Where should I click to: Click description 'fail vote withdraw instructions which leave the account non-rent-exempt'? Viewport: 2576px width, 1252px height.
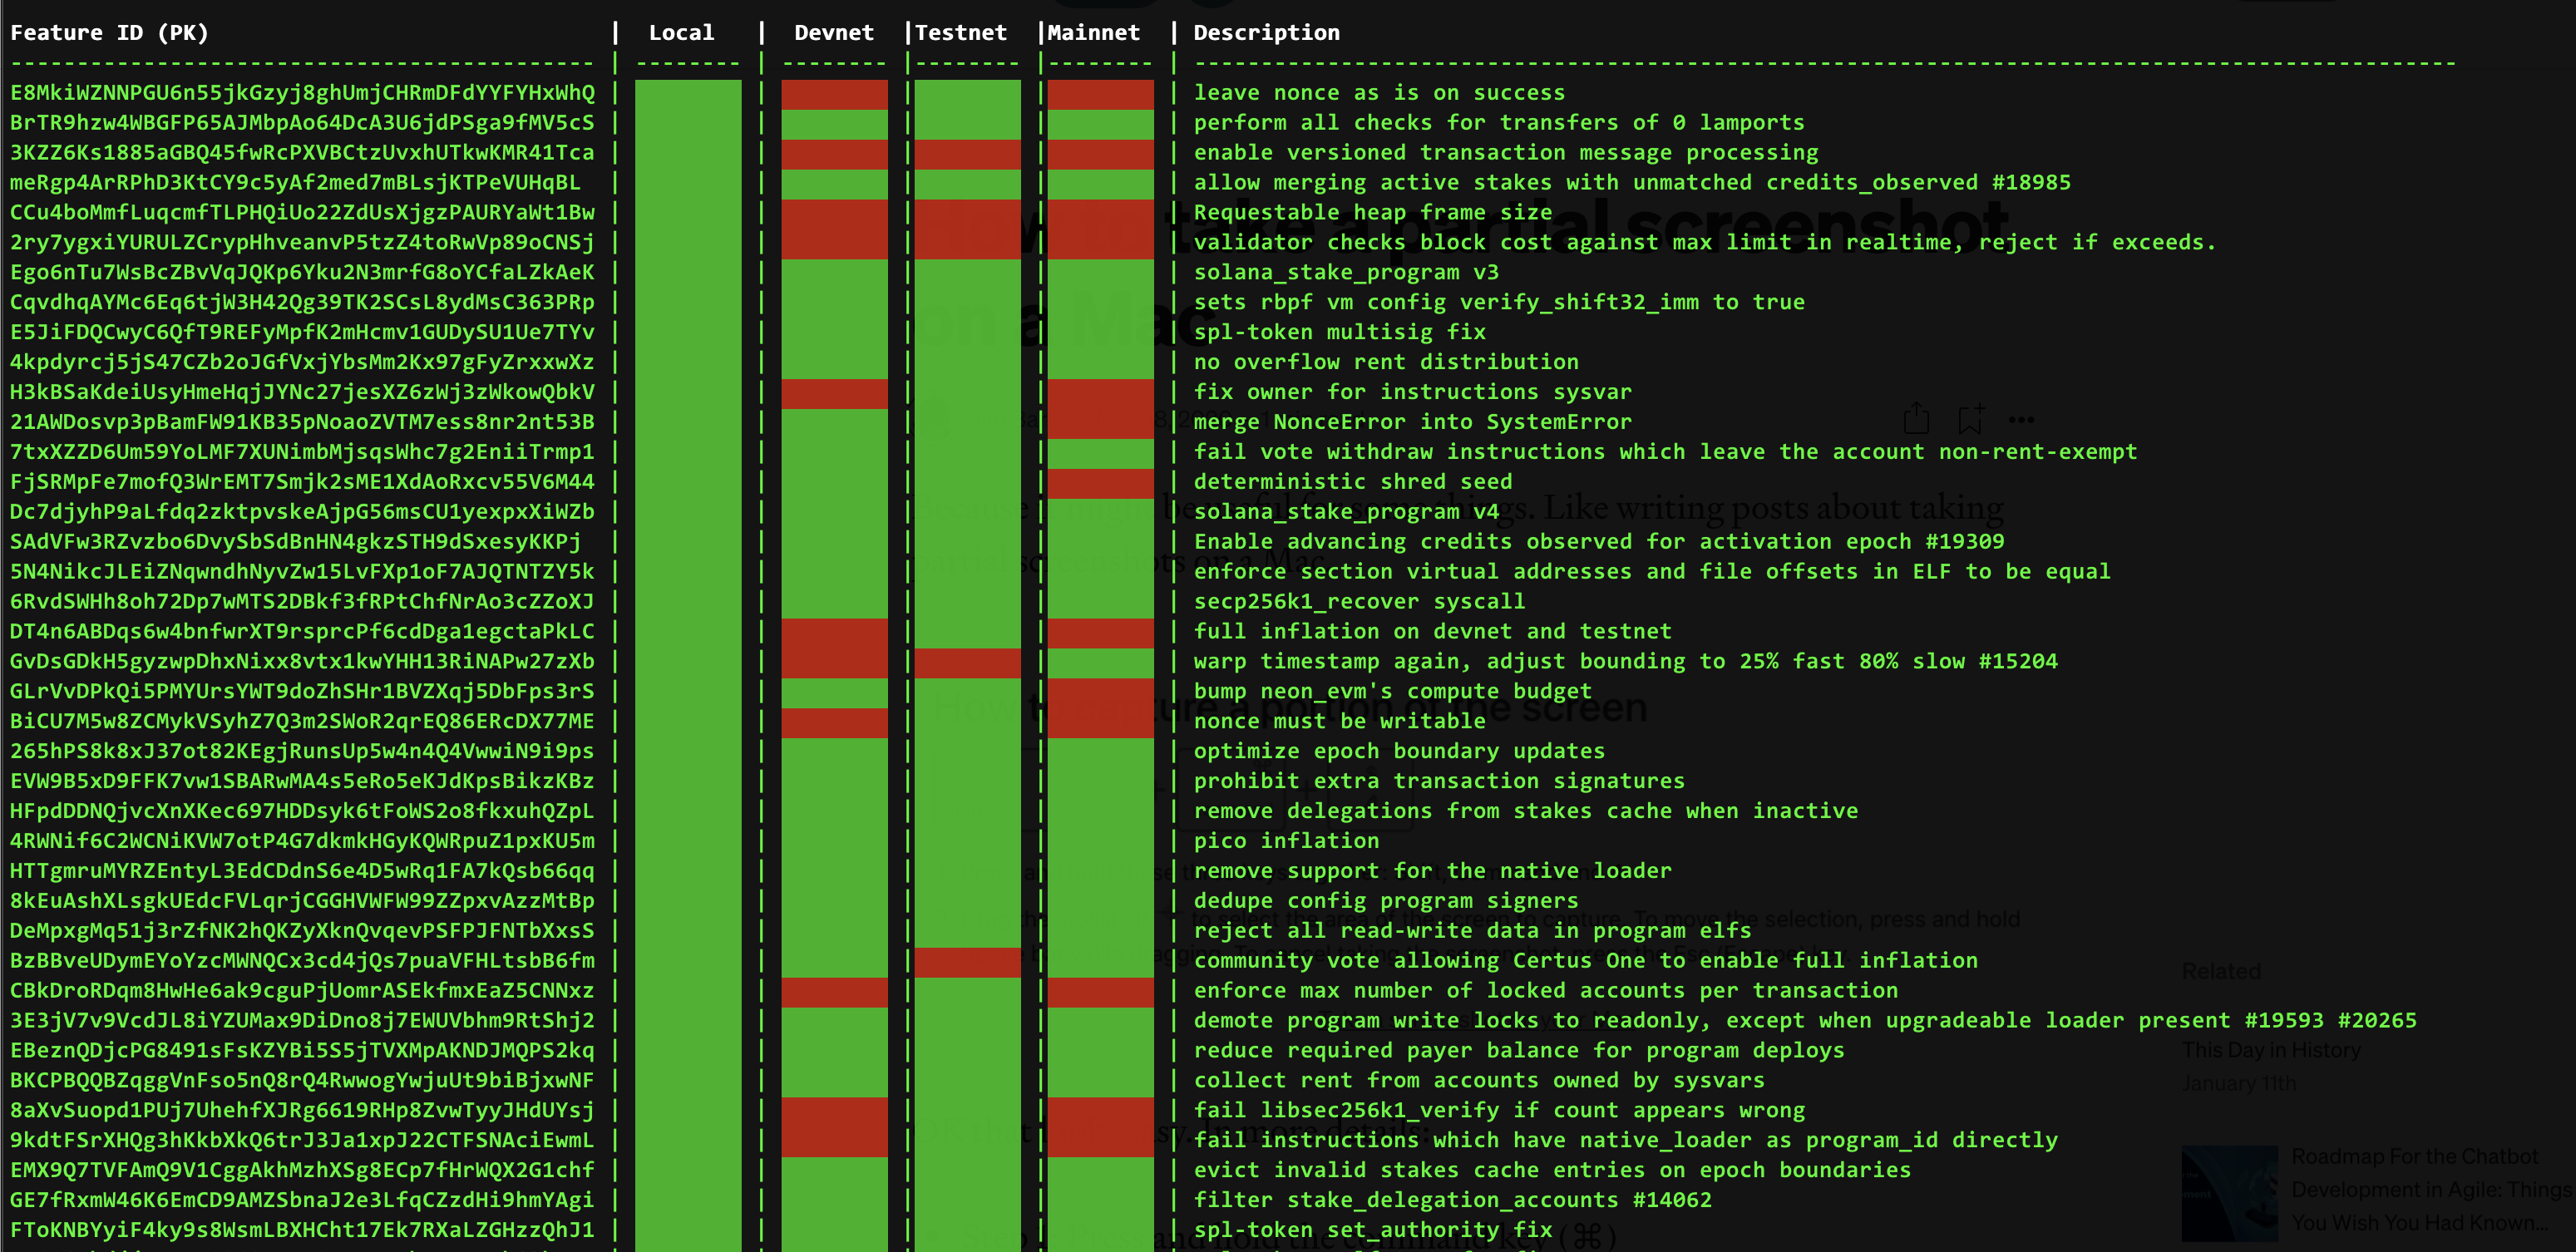[x=1665, y=452]
